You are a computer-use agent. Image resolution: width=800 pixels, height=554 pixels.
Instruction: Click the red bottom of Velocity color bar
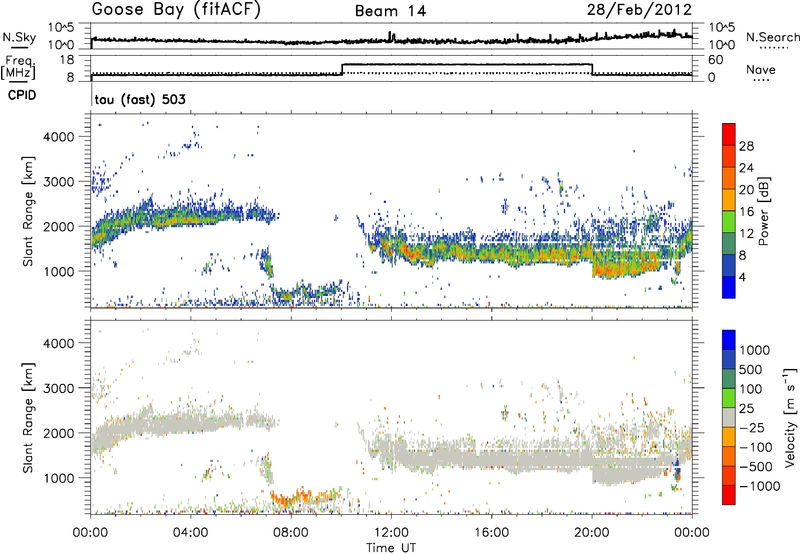pyautogui.click(x=729, y=495)
